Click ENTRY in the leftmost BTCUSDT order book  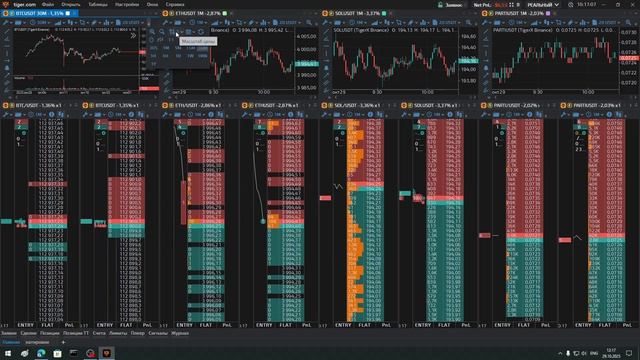click(x=25, y=325)
